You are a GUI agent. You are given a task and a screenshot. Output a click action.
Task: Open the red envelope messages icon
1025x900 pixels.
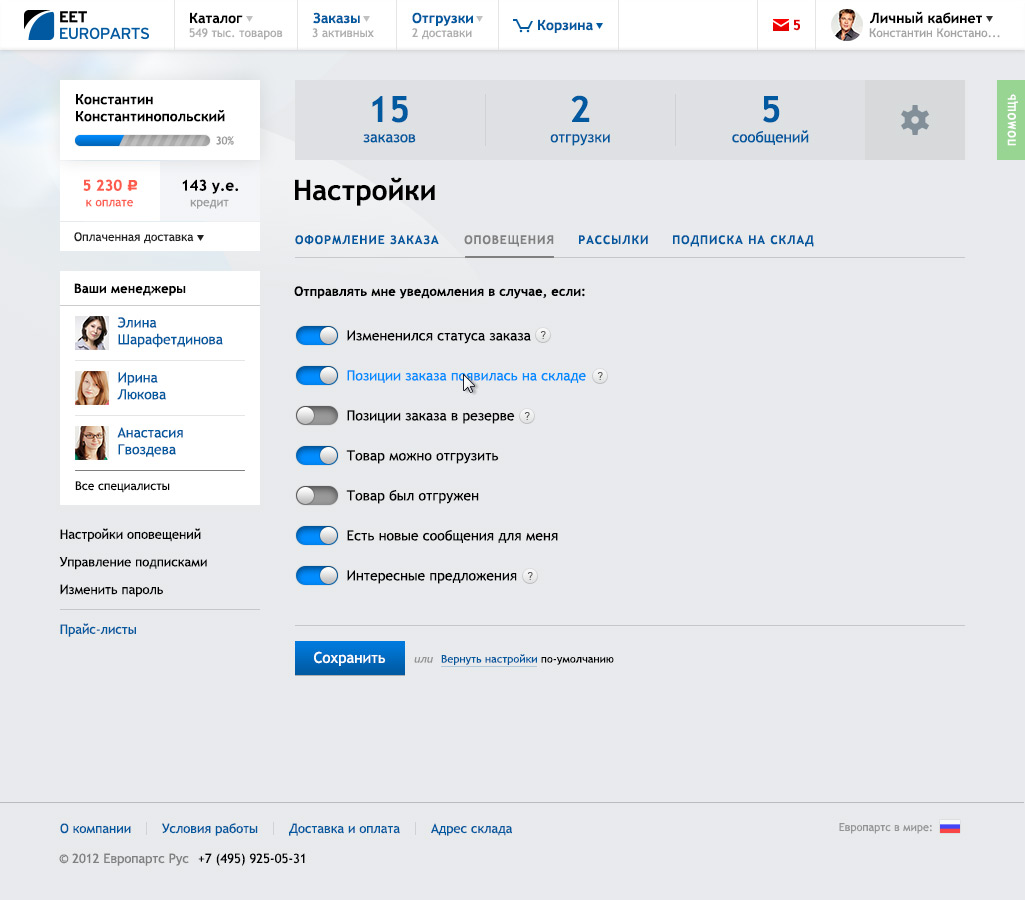[780, 26]
